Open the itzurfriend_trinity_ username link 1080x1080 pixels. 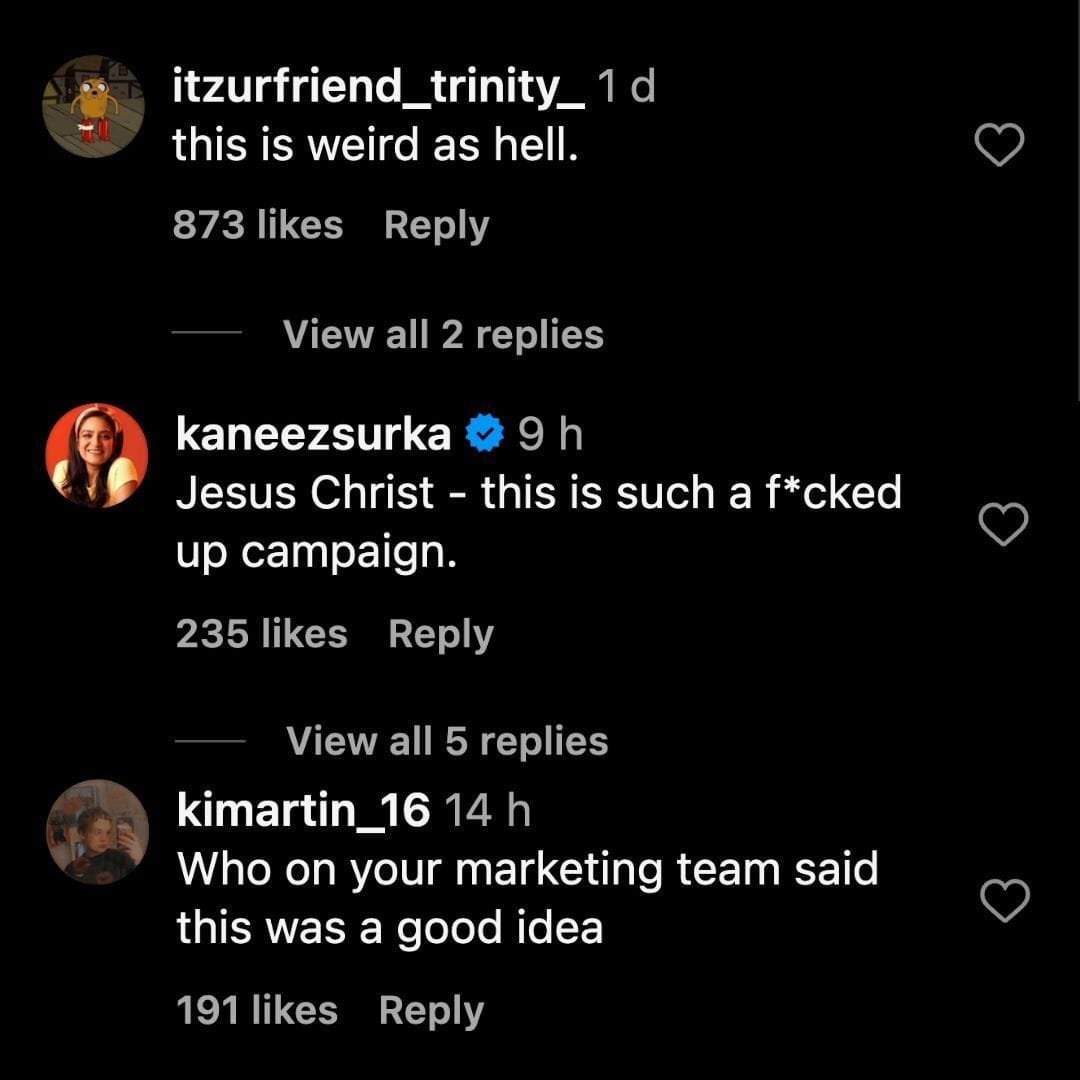379,89
